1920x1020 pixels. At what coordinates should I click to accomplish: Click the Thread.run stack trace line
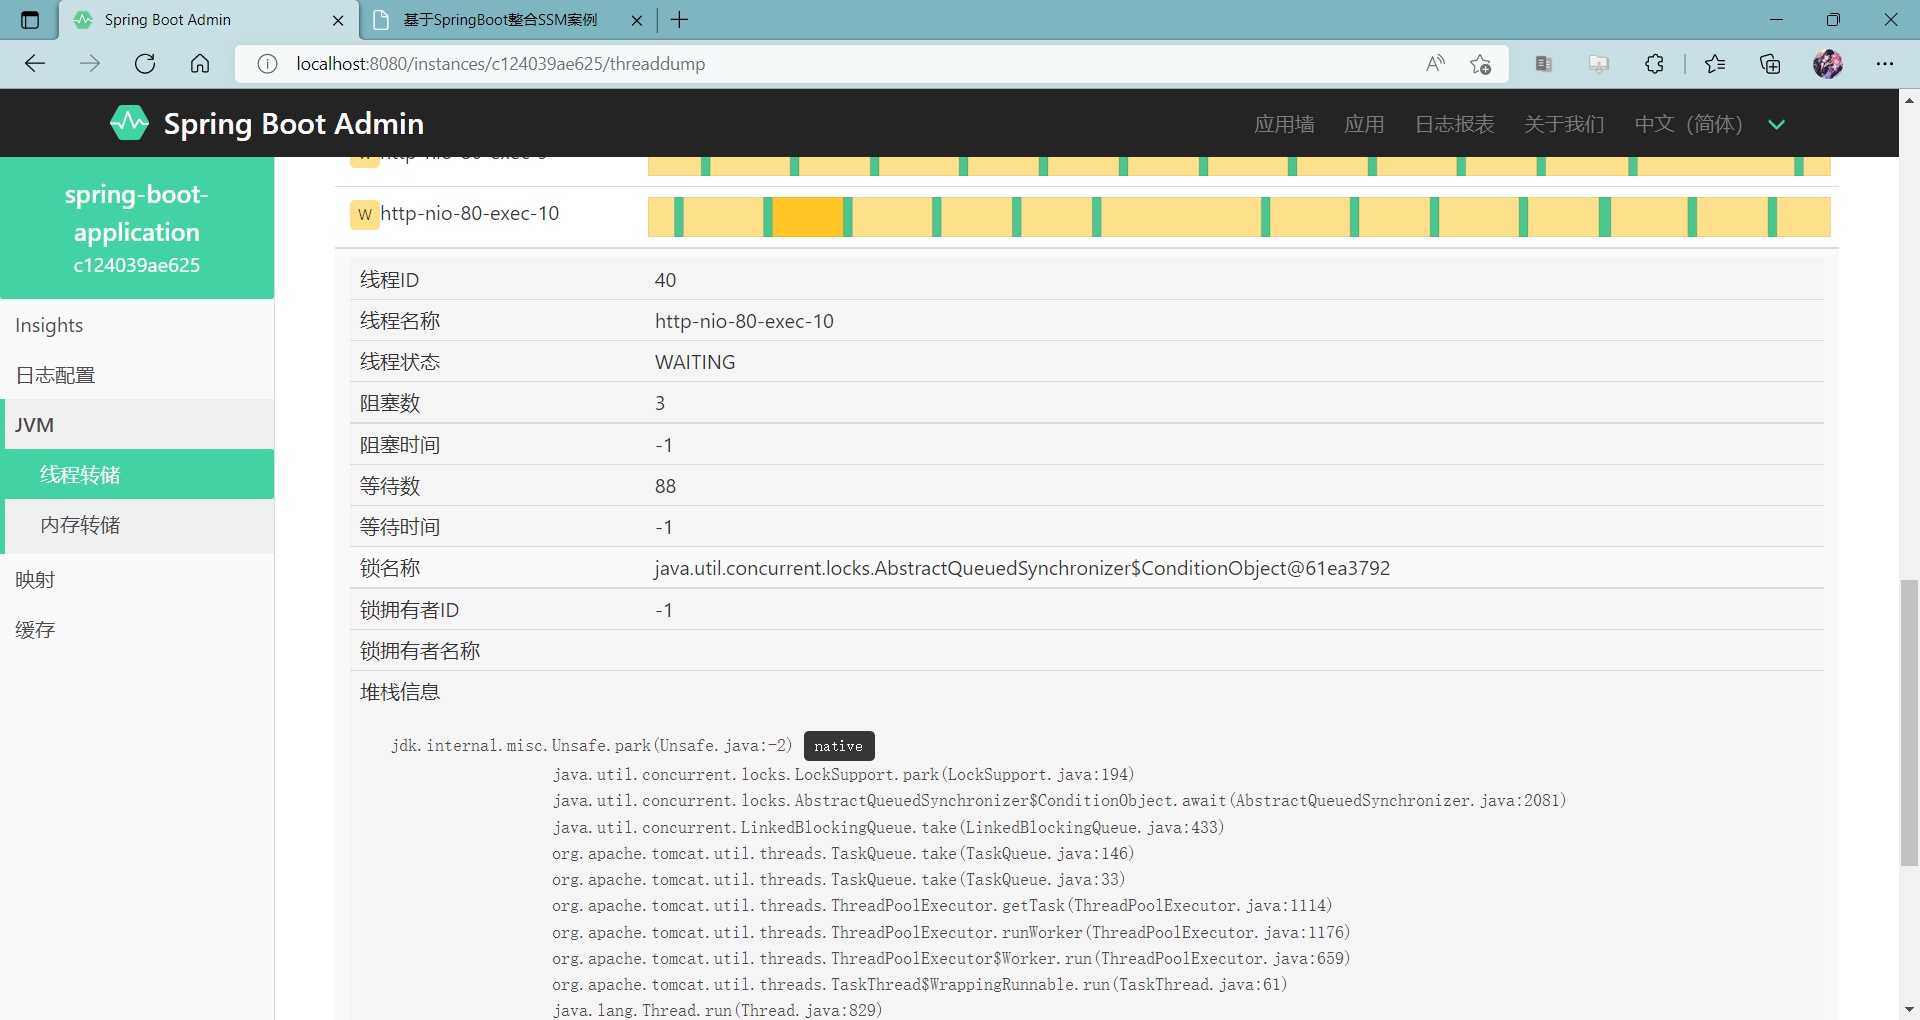tap(717, 1010)
